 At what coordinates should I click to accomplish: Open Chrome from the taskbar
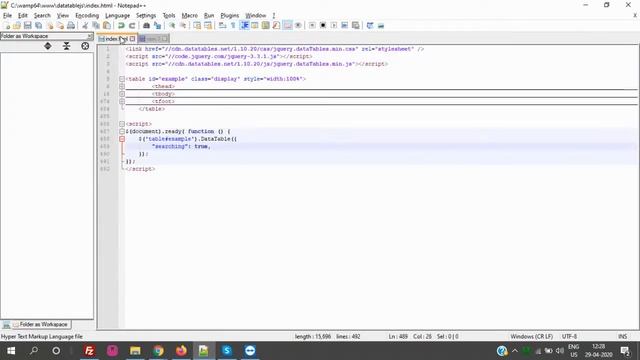(158, 351)
